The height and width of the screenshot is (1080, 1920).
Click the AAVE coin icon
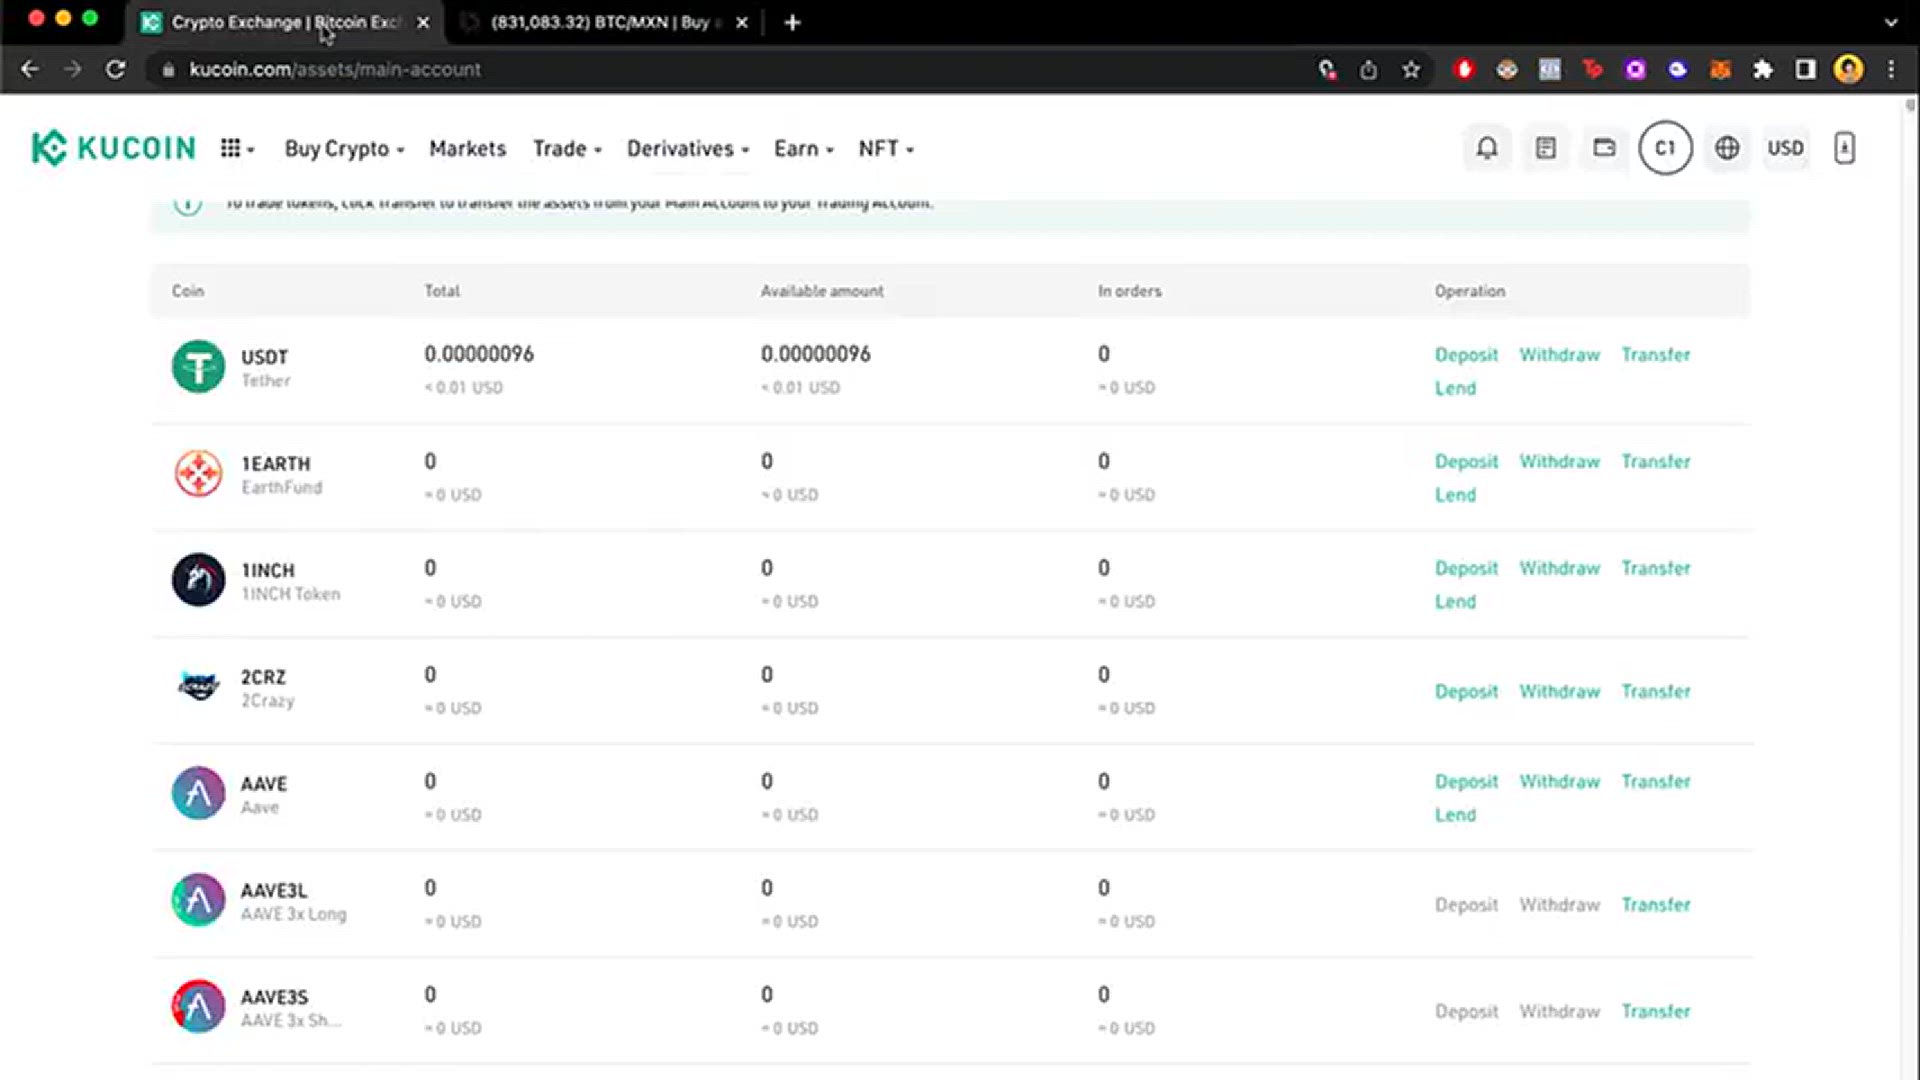point(198,794)
